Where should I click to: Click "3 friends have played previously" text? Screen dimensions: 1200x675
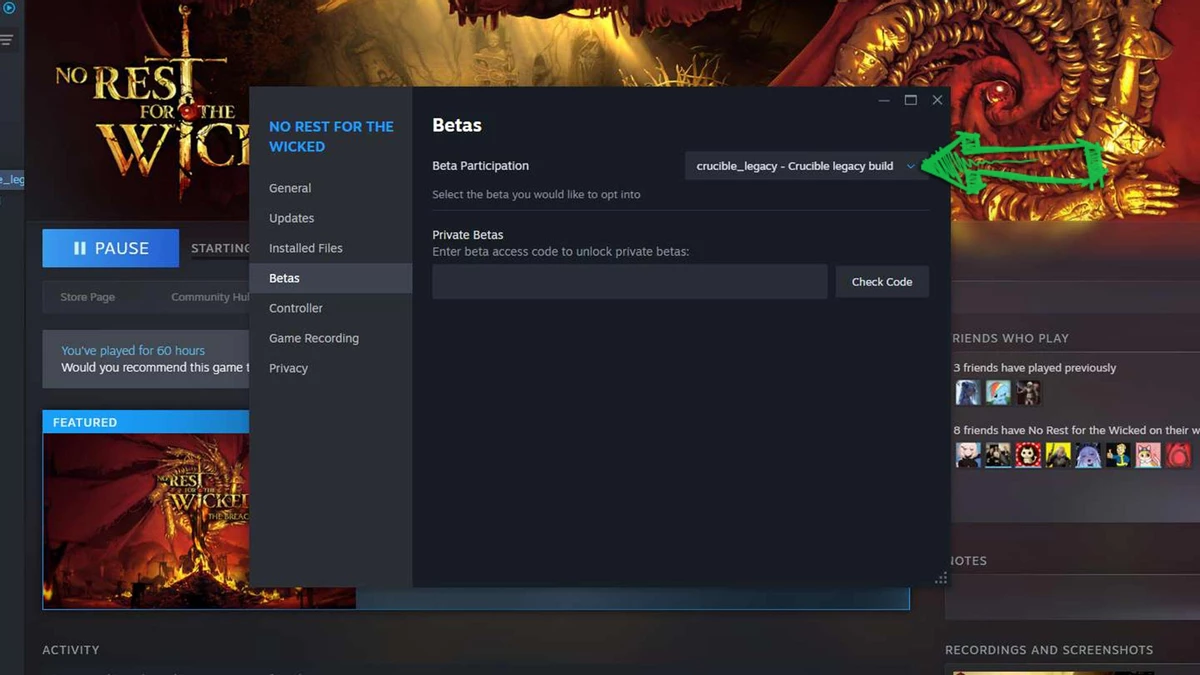point(1035,368)
